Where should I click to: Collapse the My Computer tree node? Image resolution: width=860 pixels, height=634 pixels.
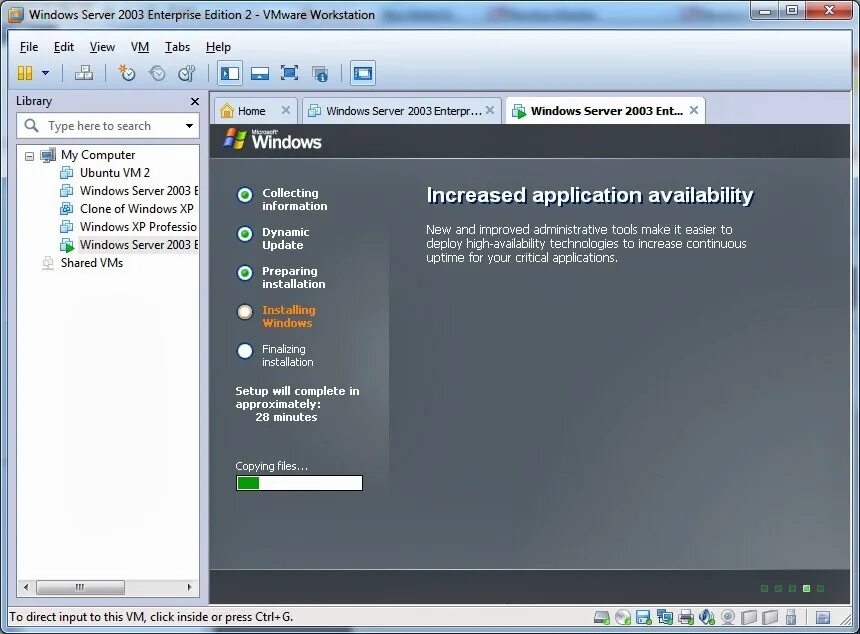pos(30,156)
